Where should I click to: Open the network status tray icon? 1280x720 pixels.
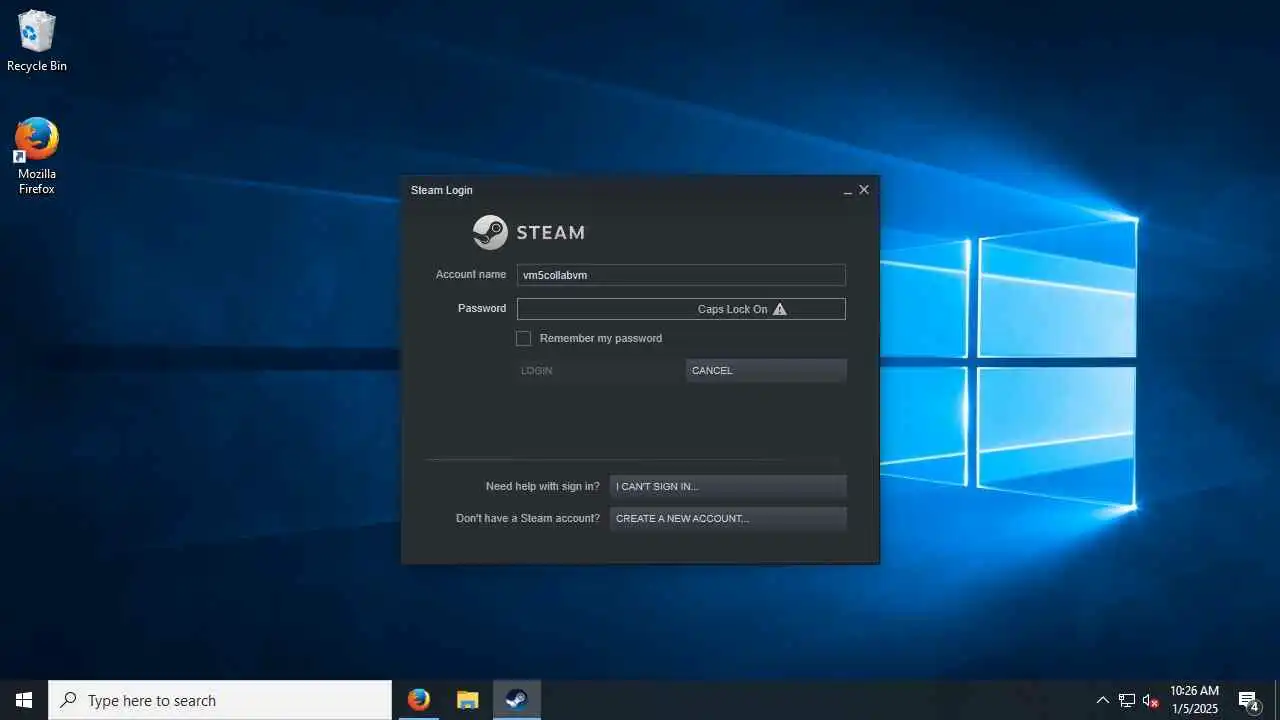point(1127,700)
